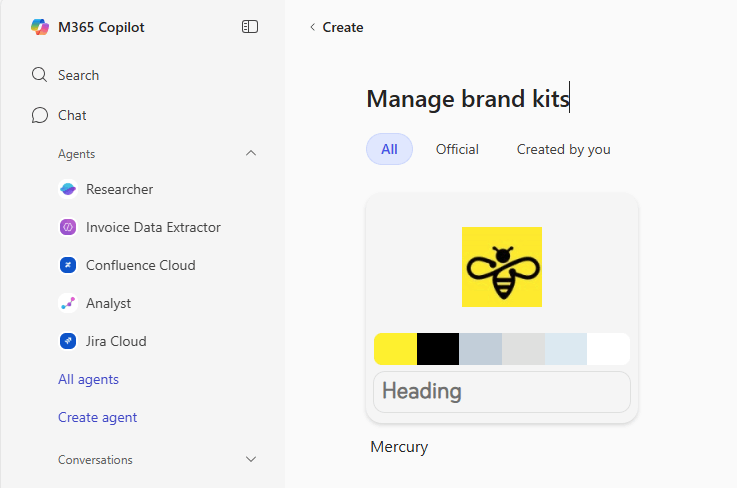Click the light gray color swatch
Viewport: 737px width, 488px height.
(523, 349)
